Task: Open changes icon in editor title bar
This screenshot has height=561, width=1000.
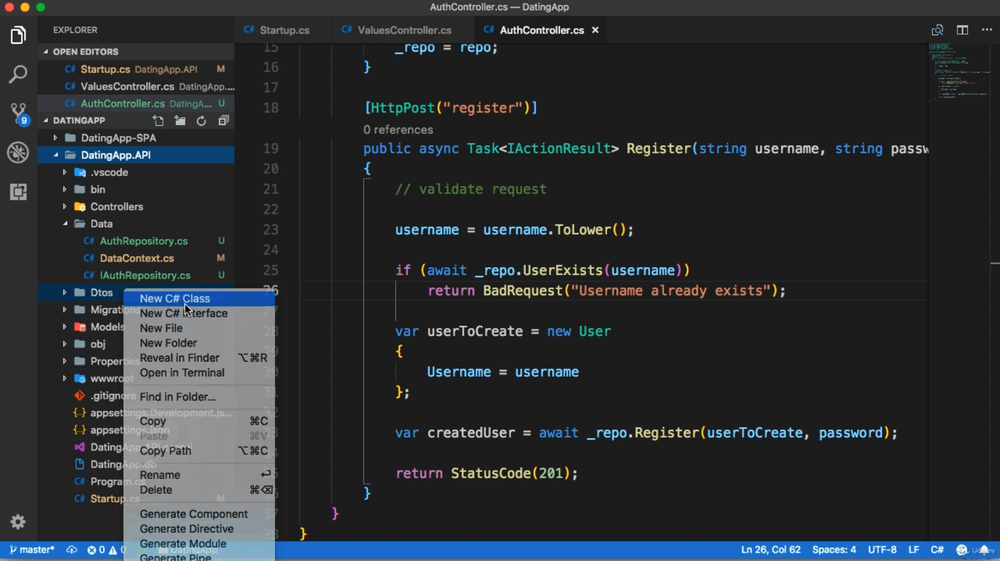Action: [938, 30]
